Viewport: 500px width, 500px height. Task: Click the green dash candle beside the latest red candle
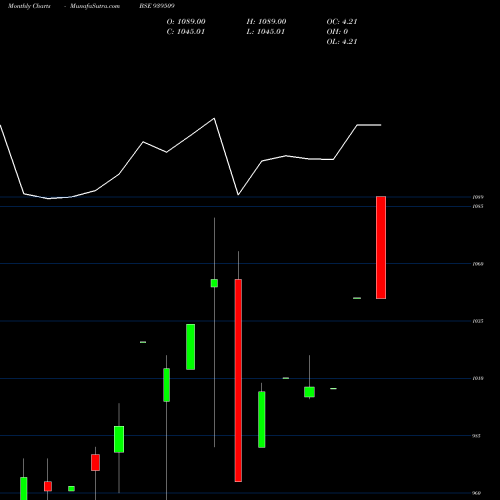[357, 298]
